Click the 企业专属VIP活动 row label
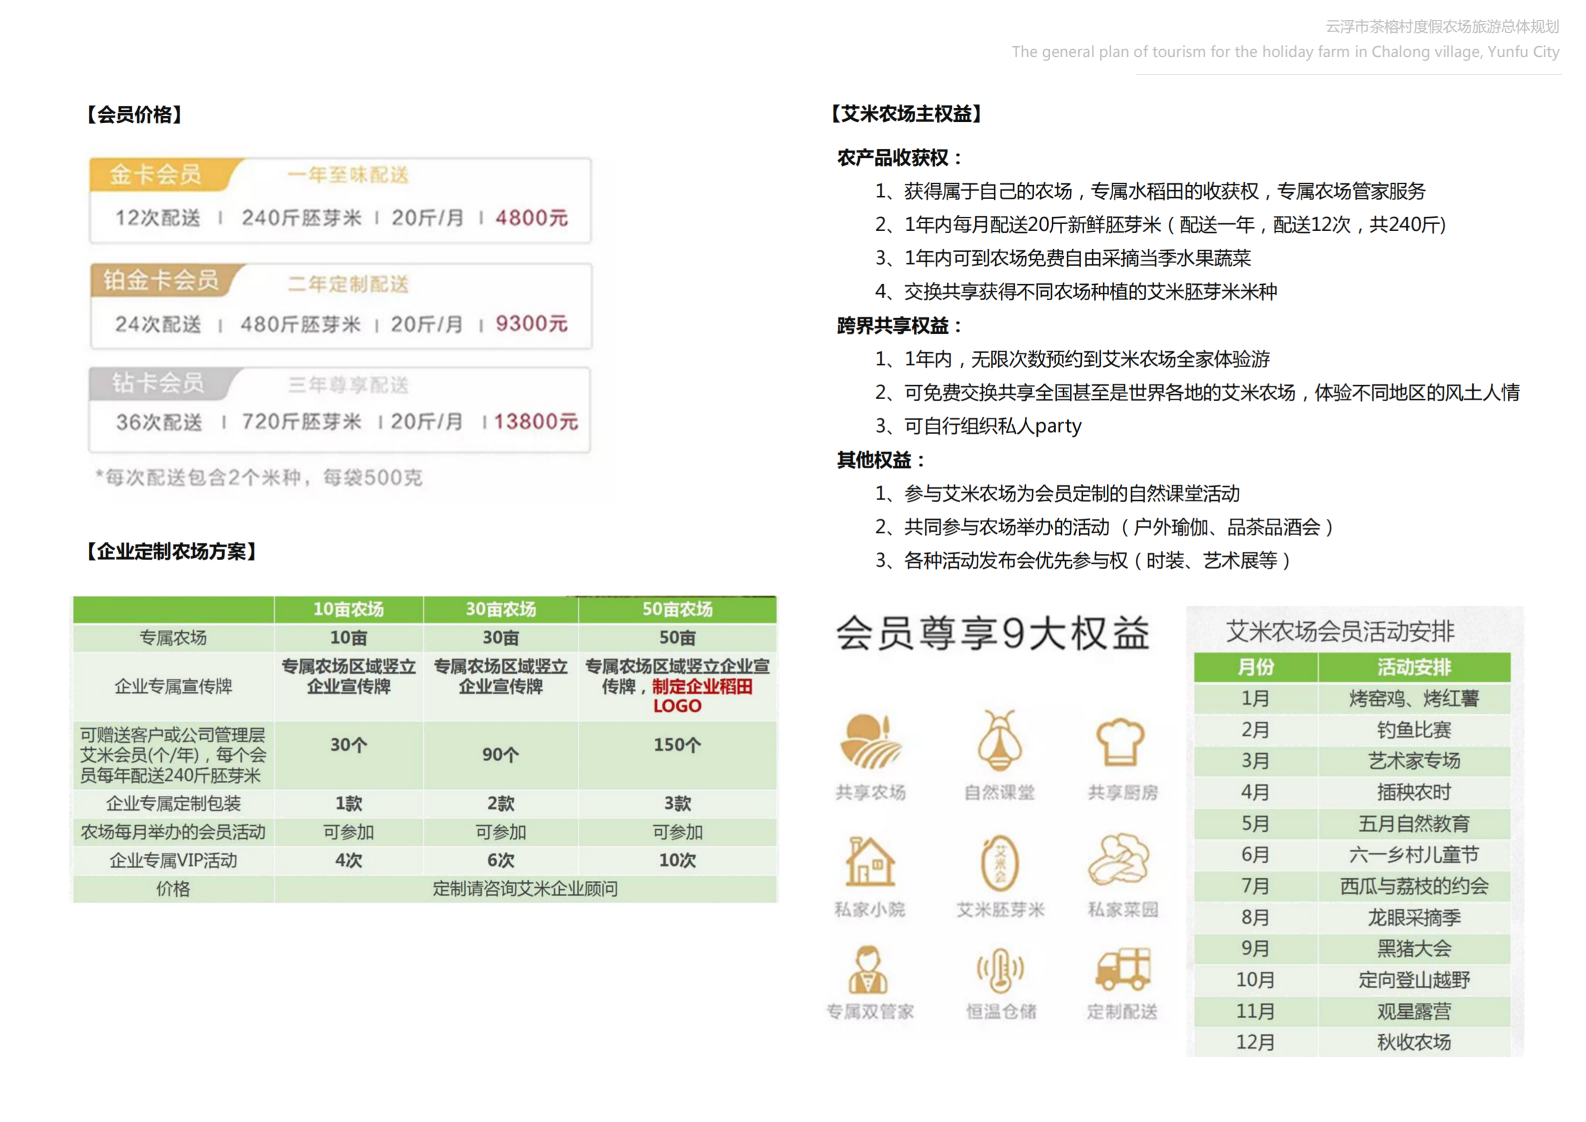This screenshot has height=1122, width=1586. pos(173,860)
